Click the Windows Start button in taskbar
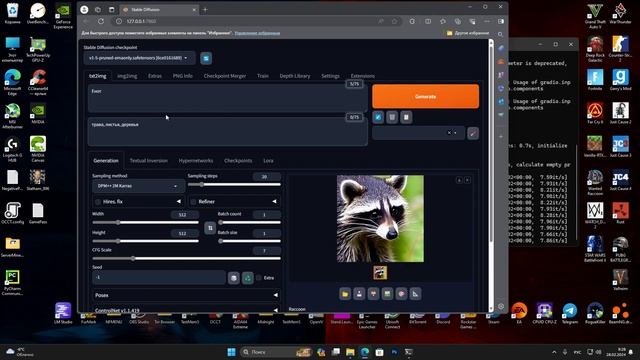The width and height of the screenshot is (640, 360). (x=231, y=352)
